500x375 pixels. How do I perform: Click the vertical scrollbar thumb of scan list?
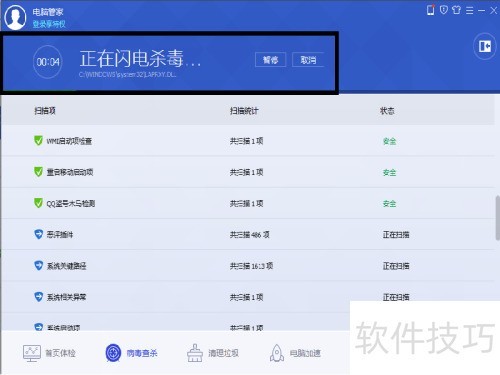[x=497, y=218]
